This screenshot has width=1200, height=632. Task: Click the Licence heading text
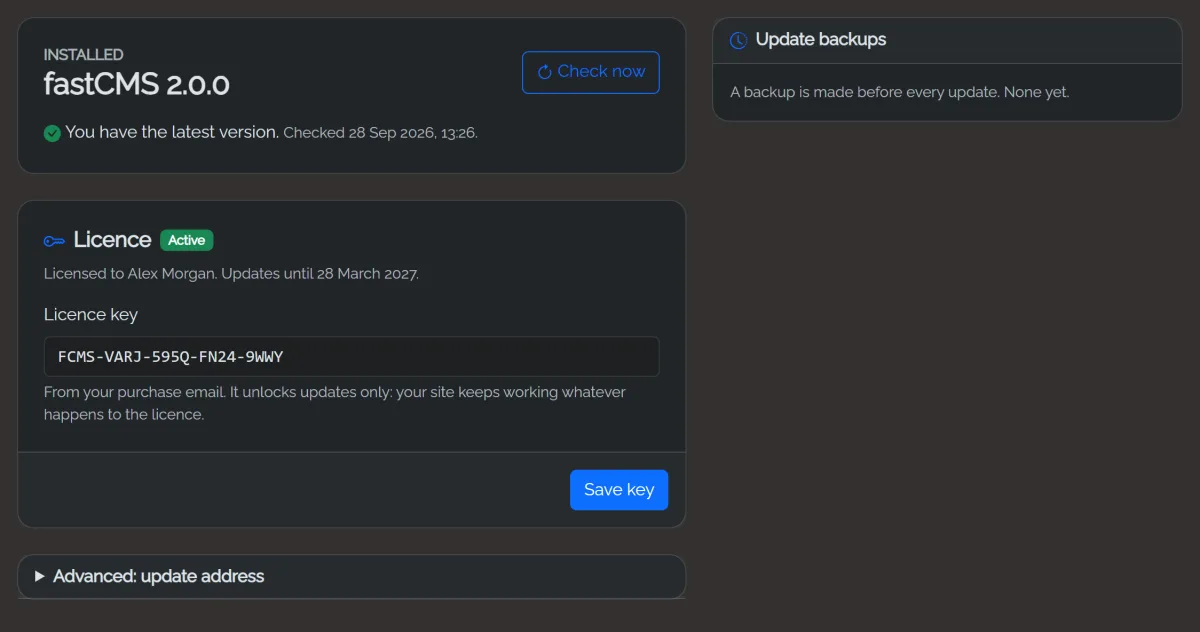(112, 240)
